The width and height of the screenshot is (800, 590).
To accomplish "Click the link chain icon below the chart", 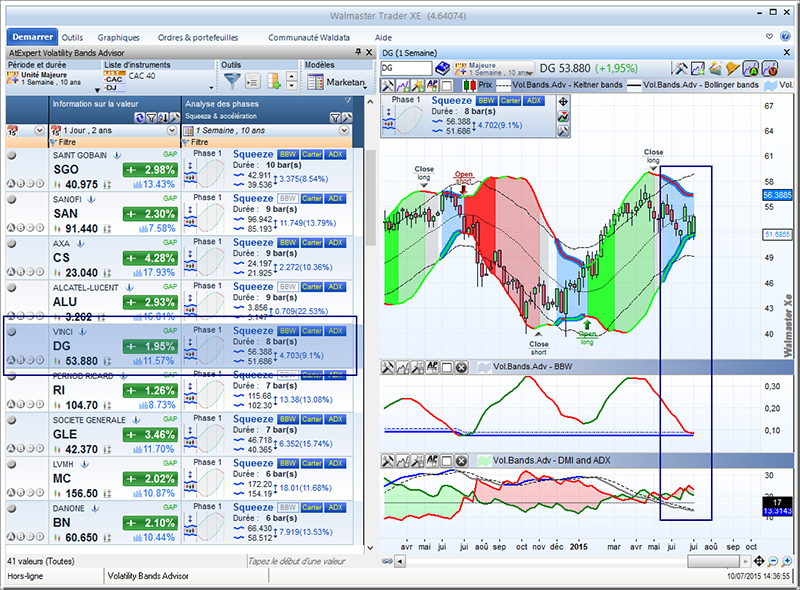I will pyautogui.click(x=387, y=561).
